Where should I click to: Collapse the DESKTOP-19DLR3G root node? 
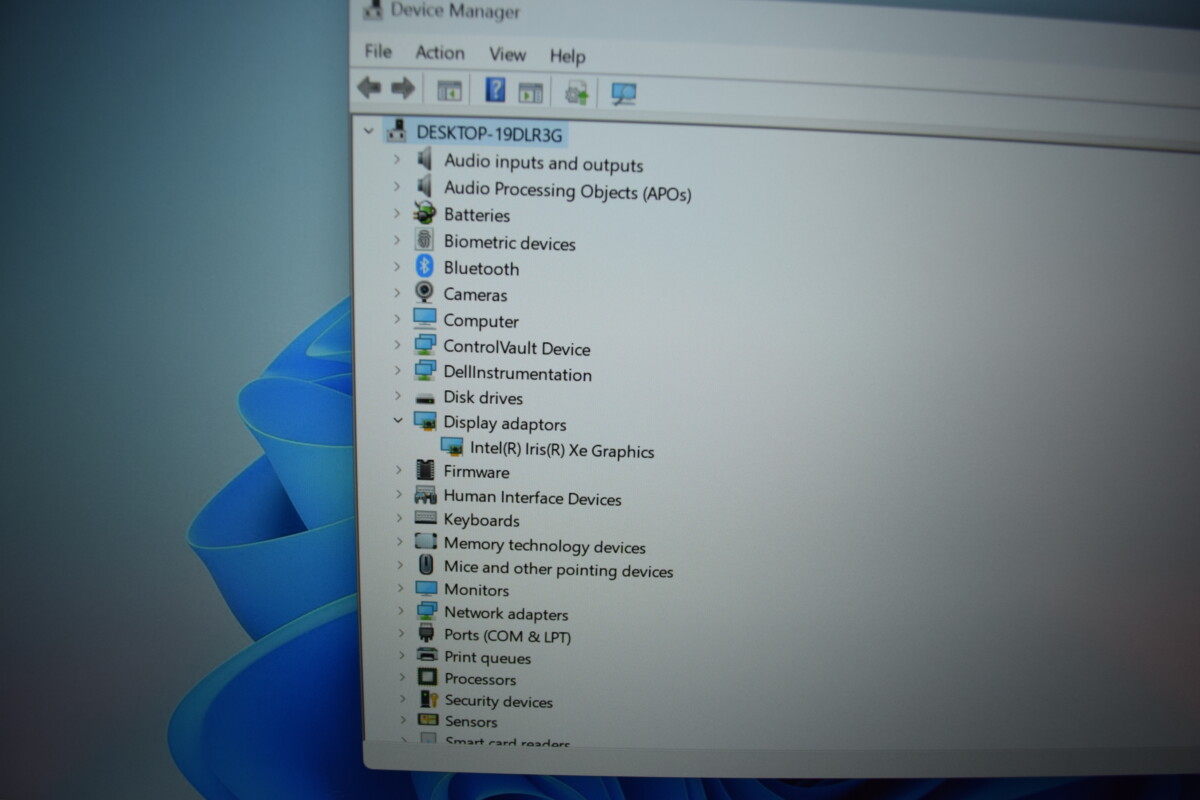369,130
